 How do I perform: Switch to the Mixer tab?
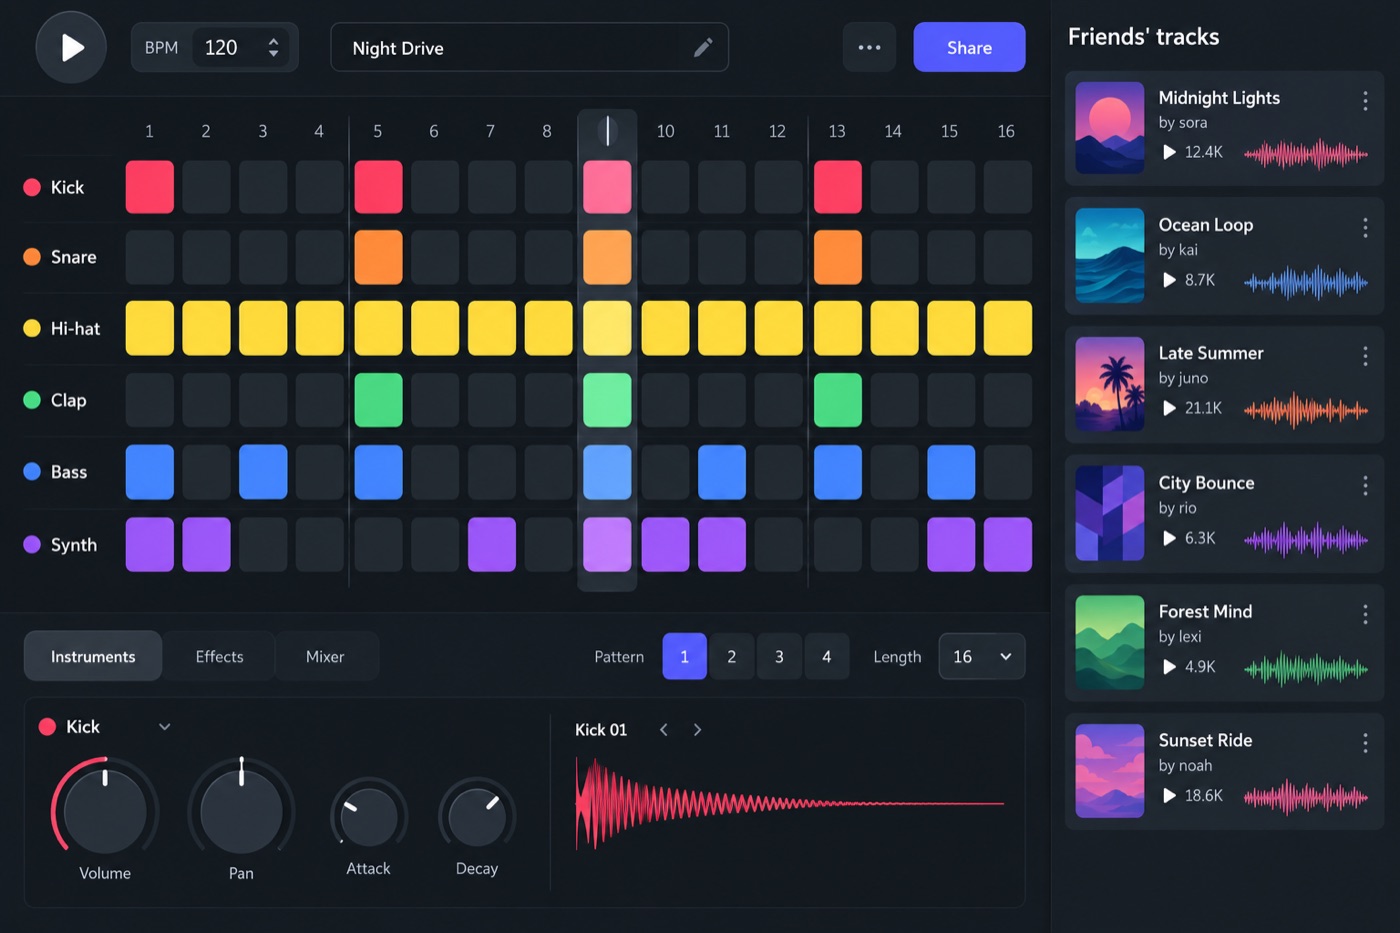click(325, 656)
